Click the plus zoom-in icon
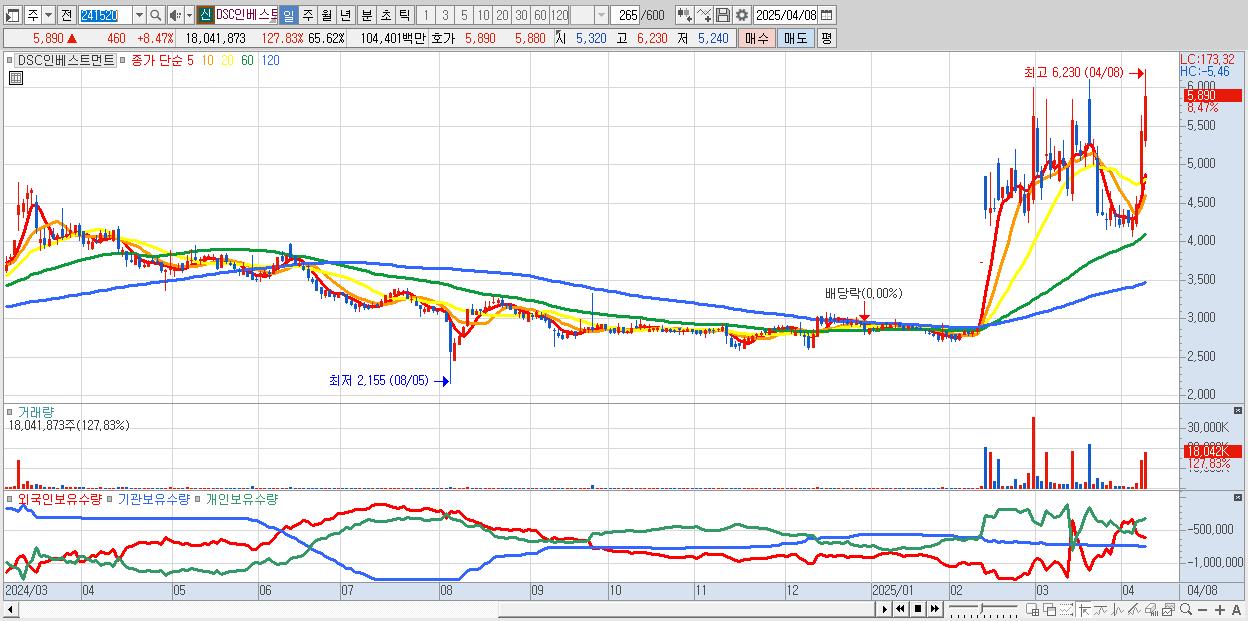Image resolution: width=1248 pixels, height=621 pixels. pos(1220,609)
